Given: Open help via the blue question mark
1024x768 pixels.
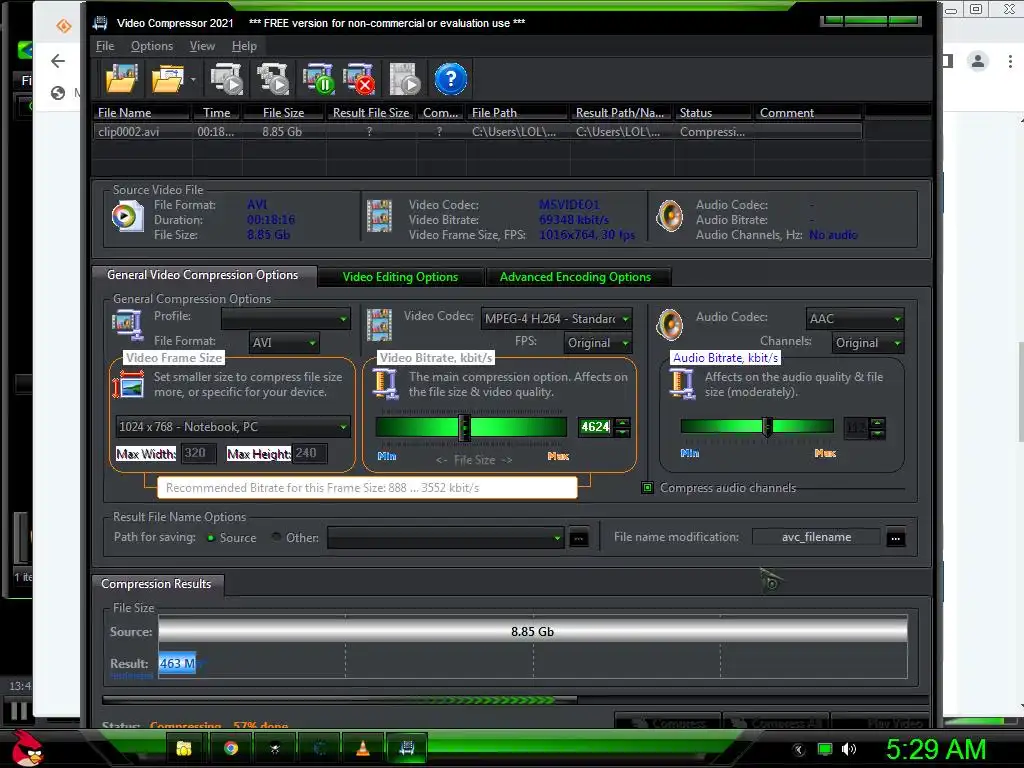Looking at the screenshot, I should (x=451, y=79).
